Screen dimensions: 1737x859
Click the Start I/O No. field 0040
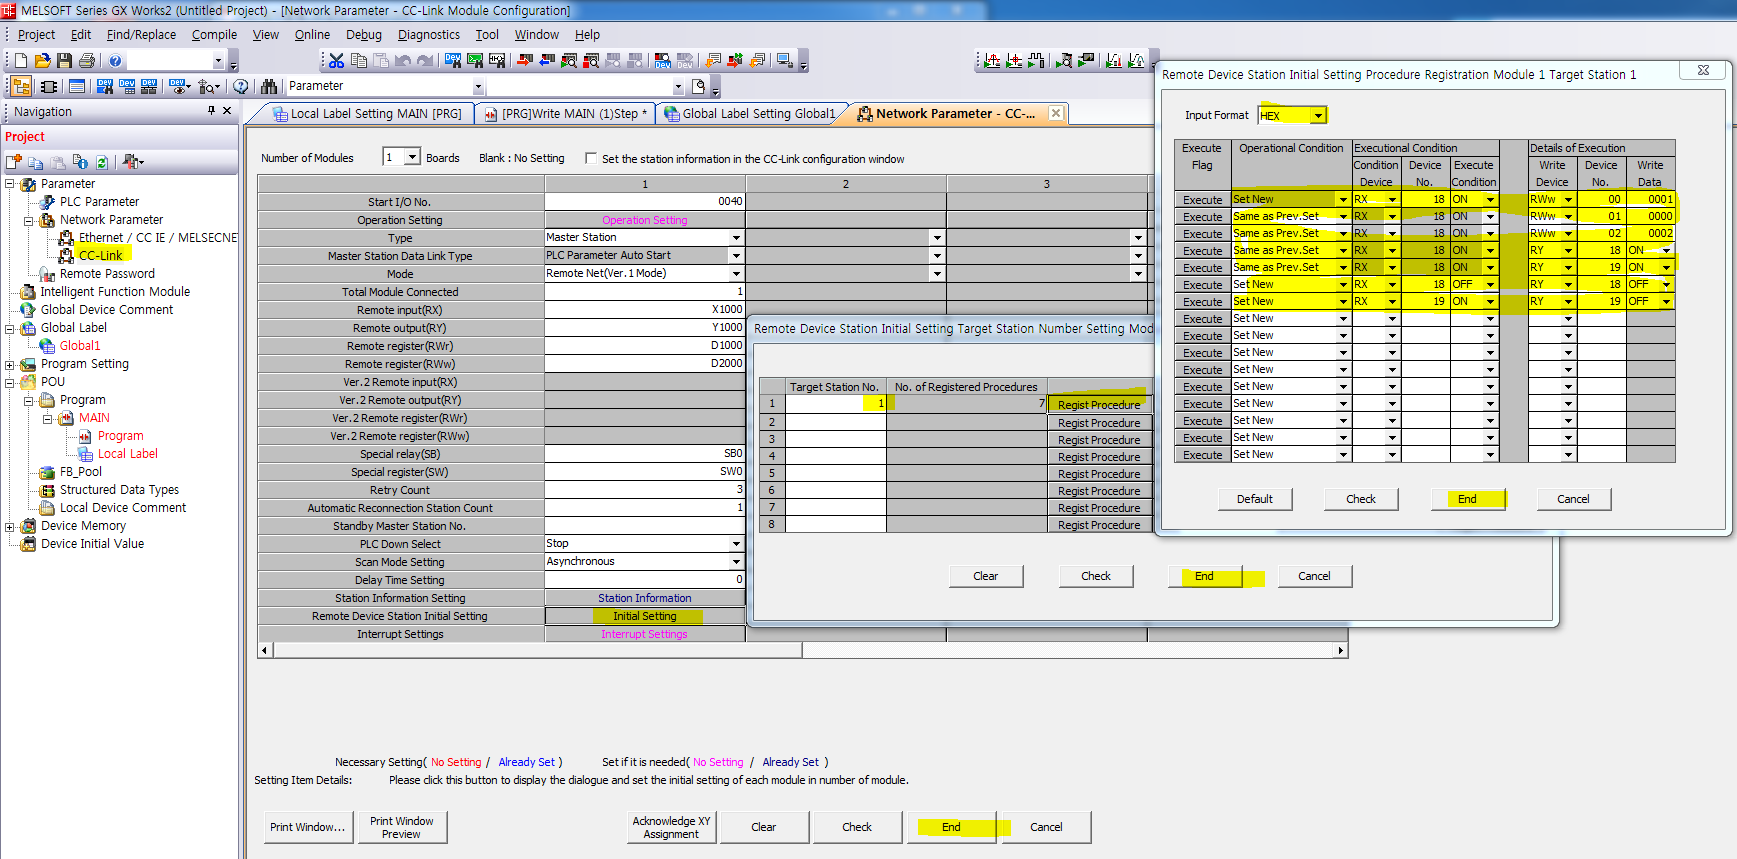[645, 202]
